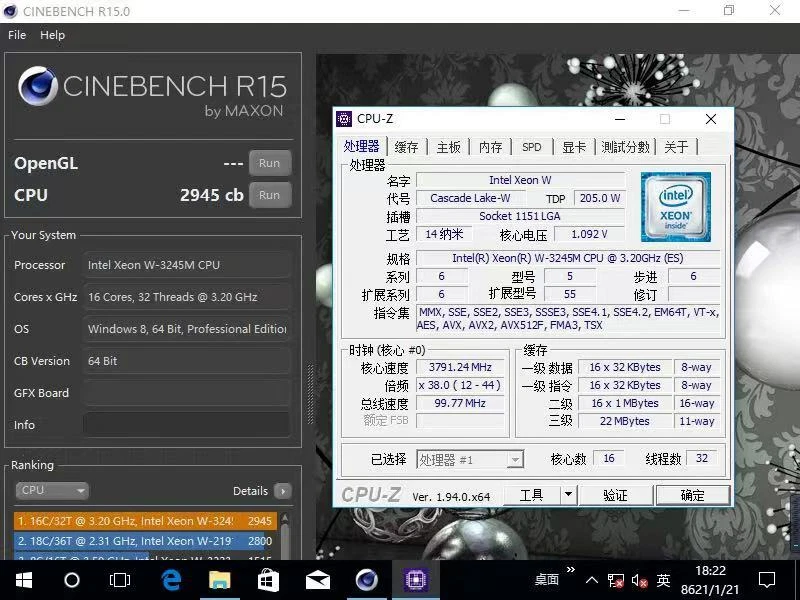Screen dimensions: 800x600
Task: Click Details in the Ranking section
Action: pyautogui.click(x=251, y=490)
